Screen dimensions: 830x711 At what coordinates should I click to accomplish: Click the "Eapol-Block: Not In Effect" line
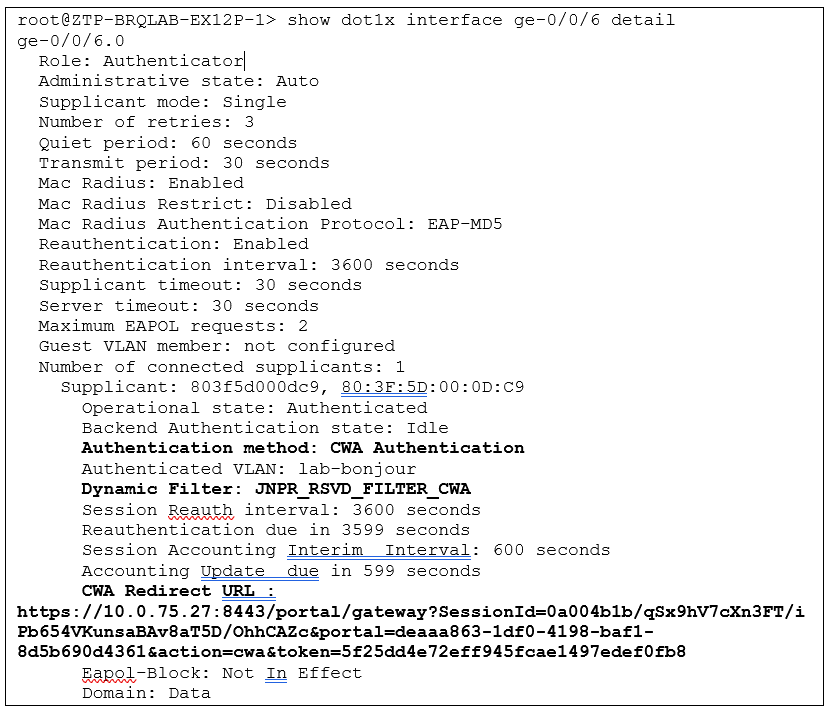pyautogui.click(x=221, y=673)
